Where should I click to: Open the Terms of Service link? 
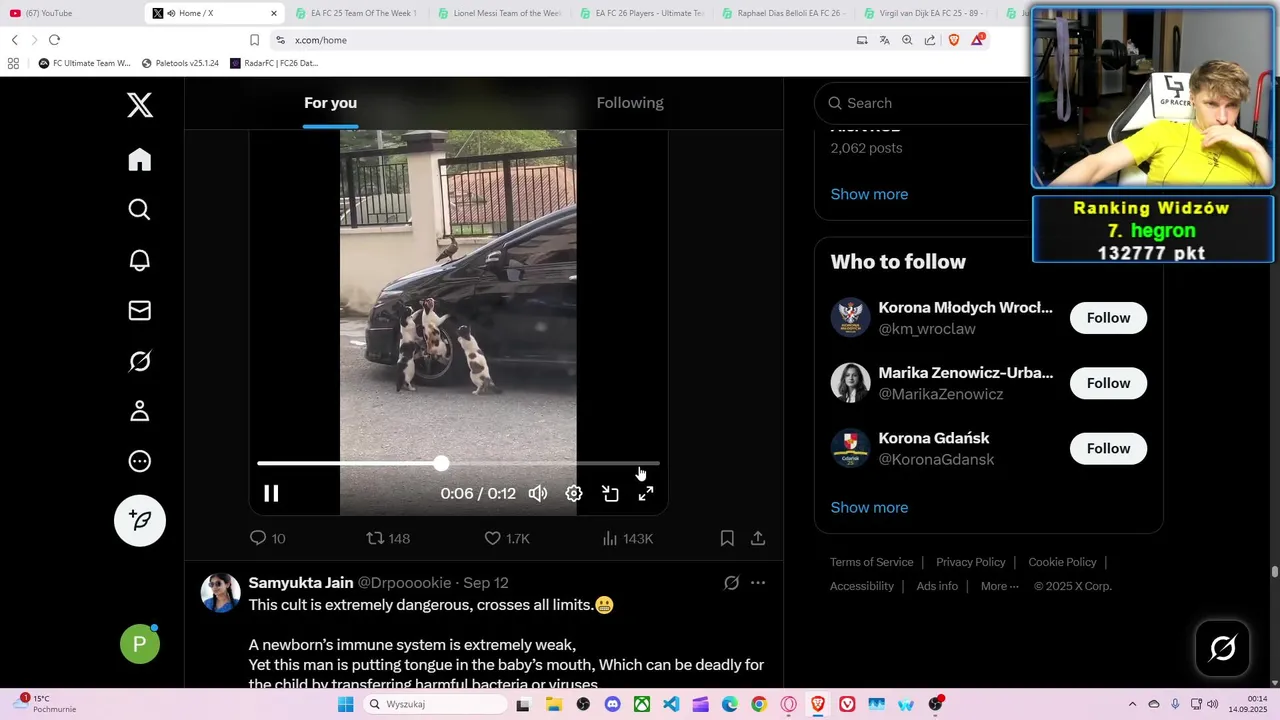click(871, 562)
